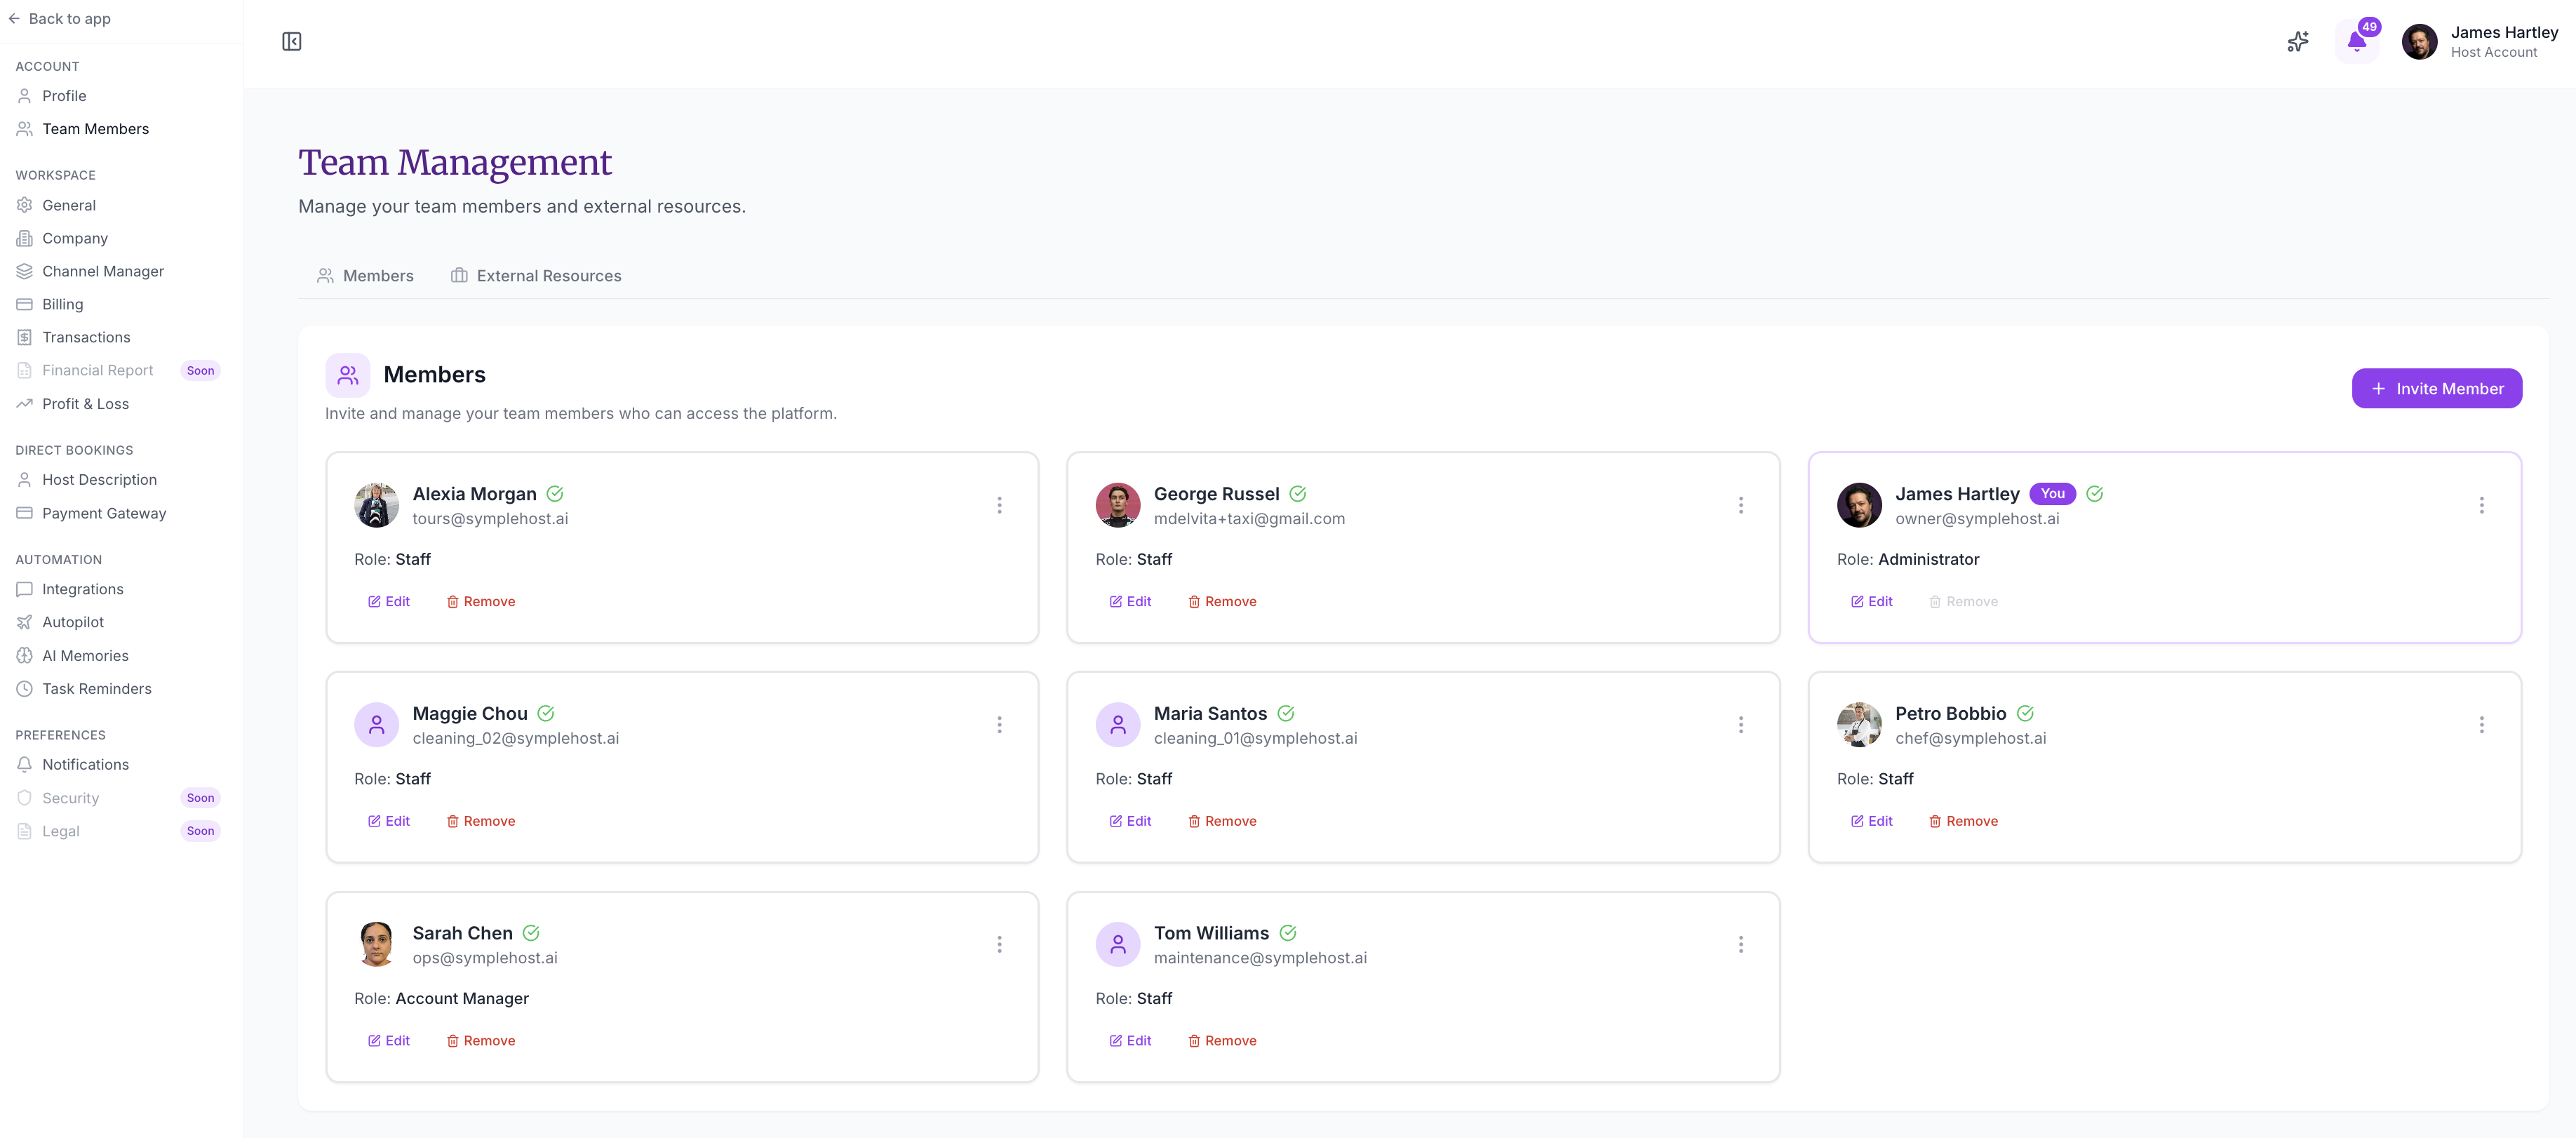Click email maintenance@symplehost.ai
The height and width of the screenshot is (1138, 2576).
(1260, 958)
